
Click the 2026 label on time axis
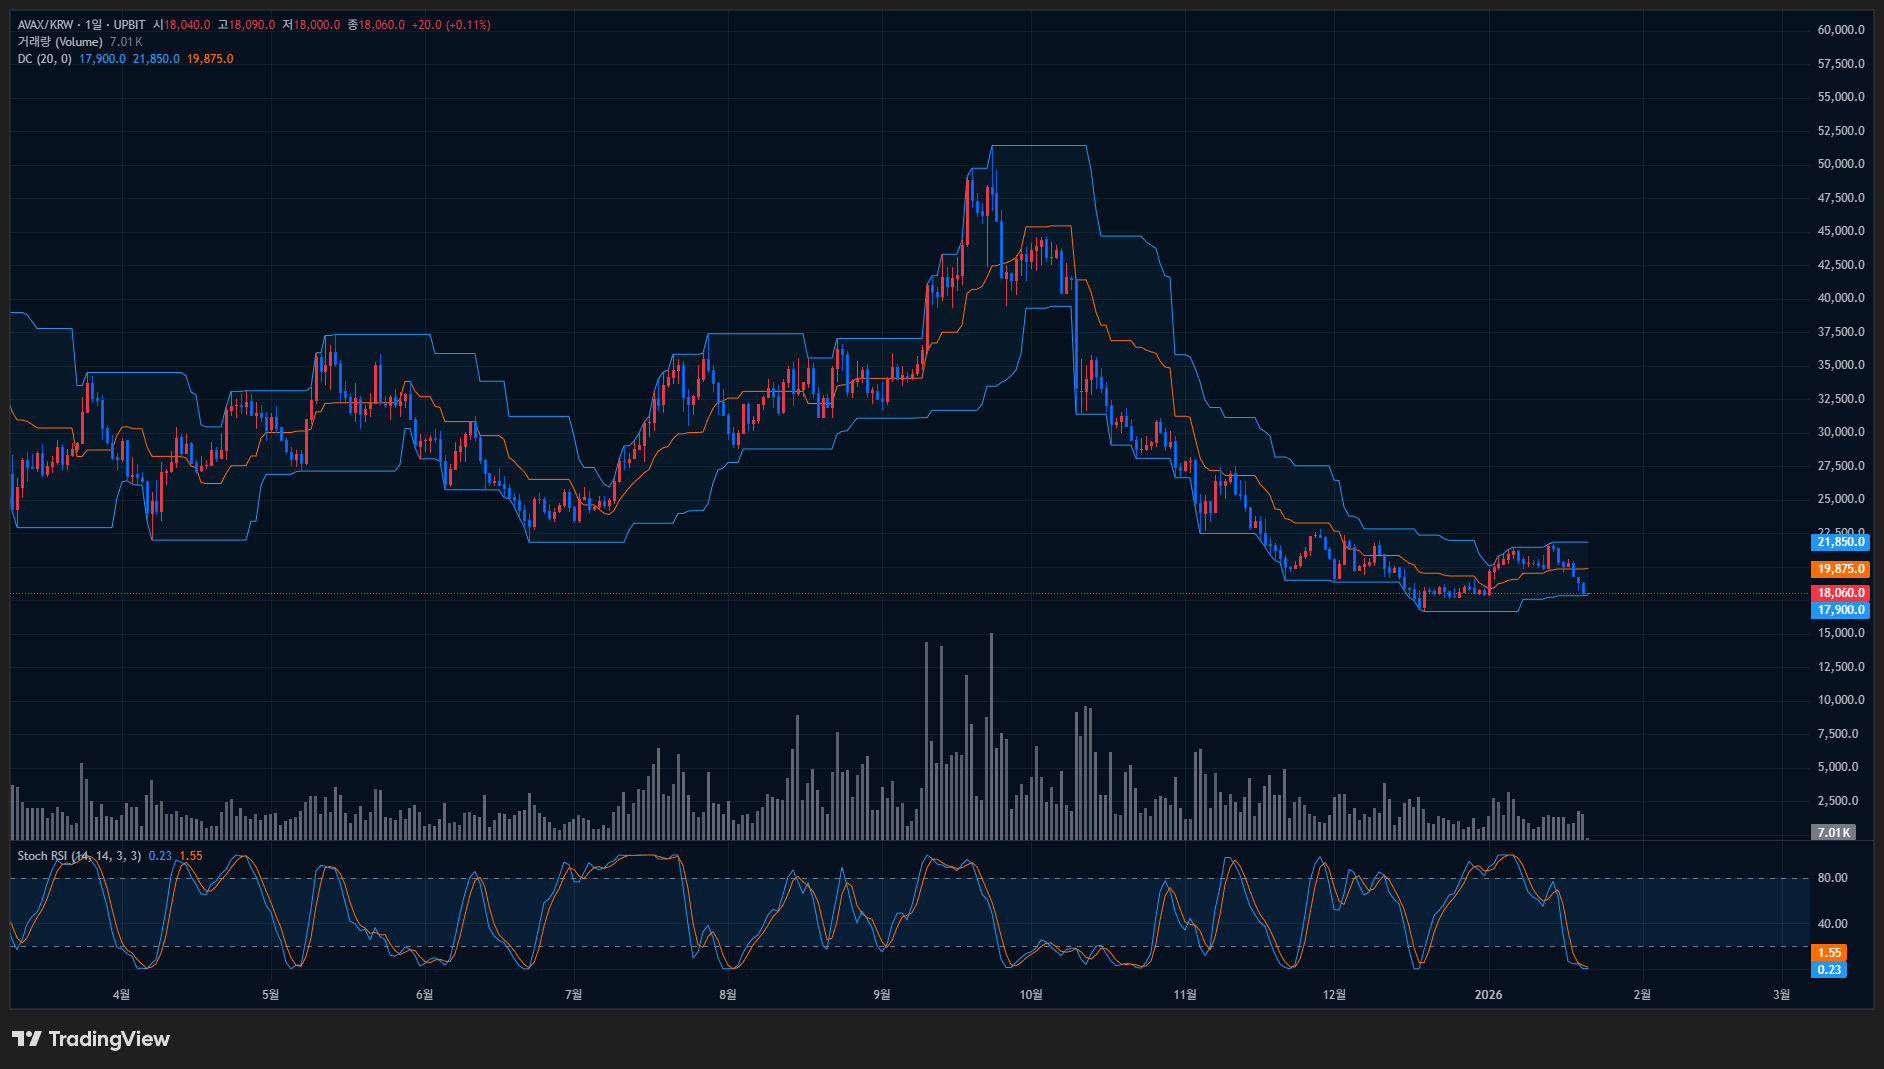coord(1488,994)
